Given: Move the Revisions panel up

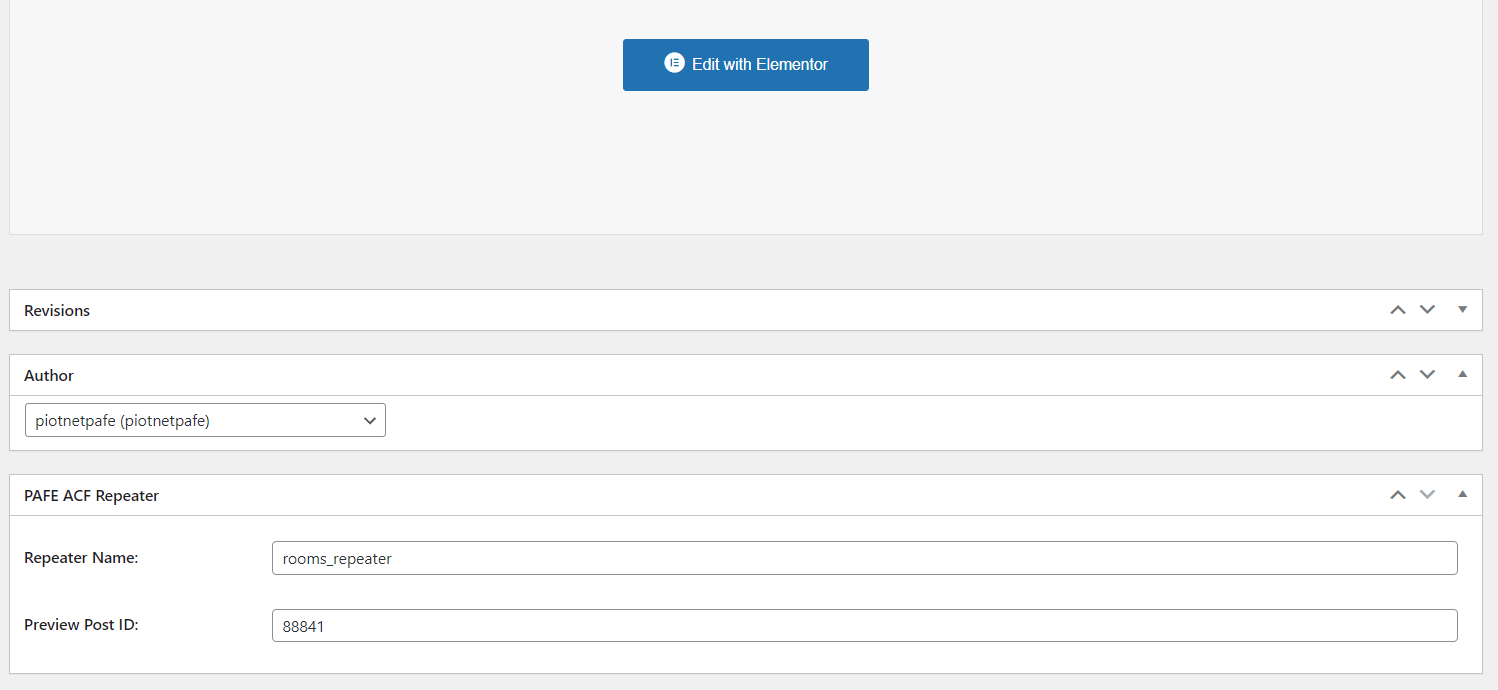Looking at the screenshot, I should coord(1398,310).
